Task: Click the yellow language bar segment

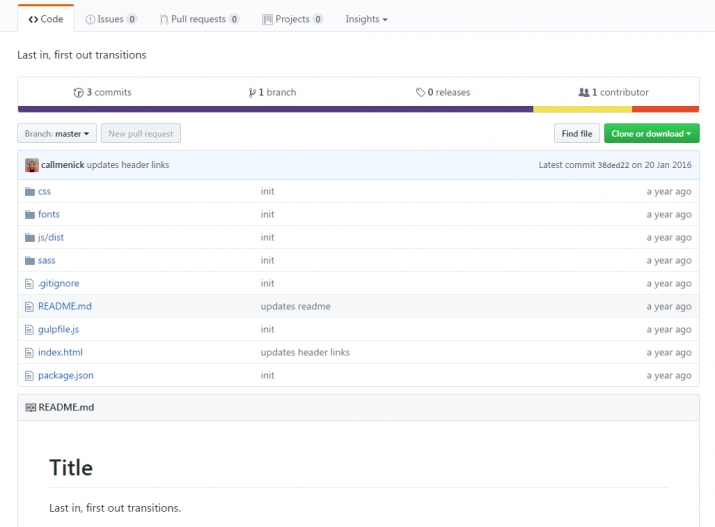Action: tap(582, 109)
